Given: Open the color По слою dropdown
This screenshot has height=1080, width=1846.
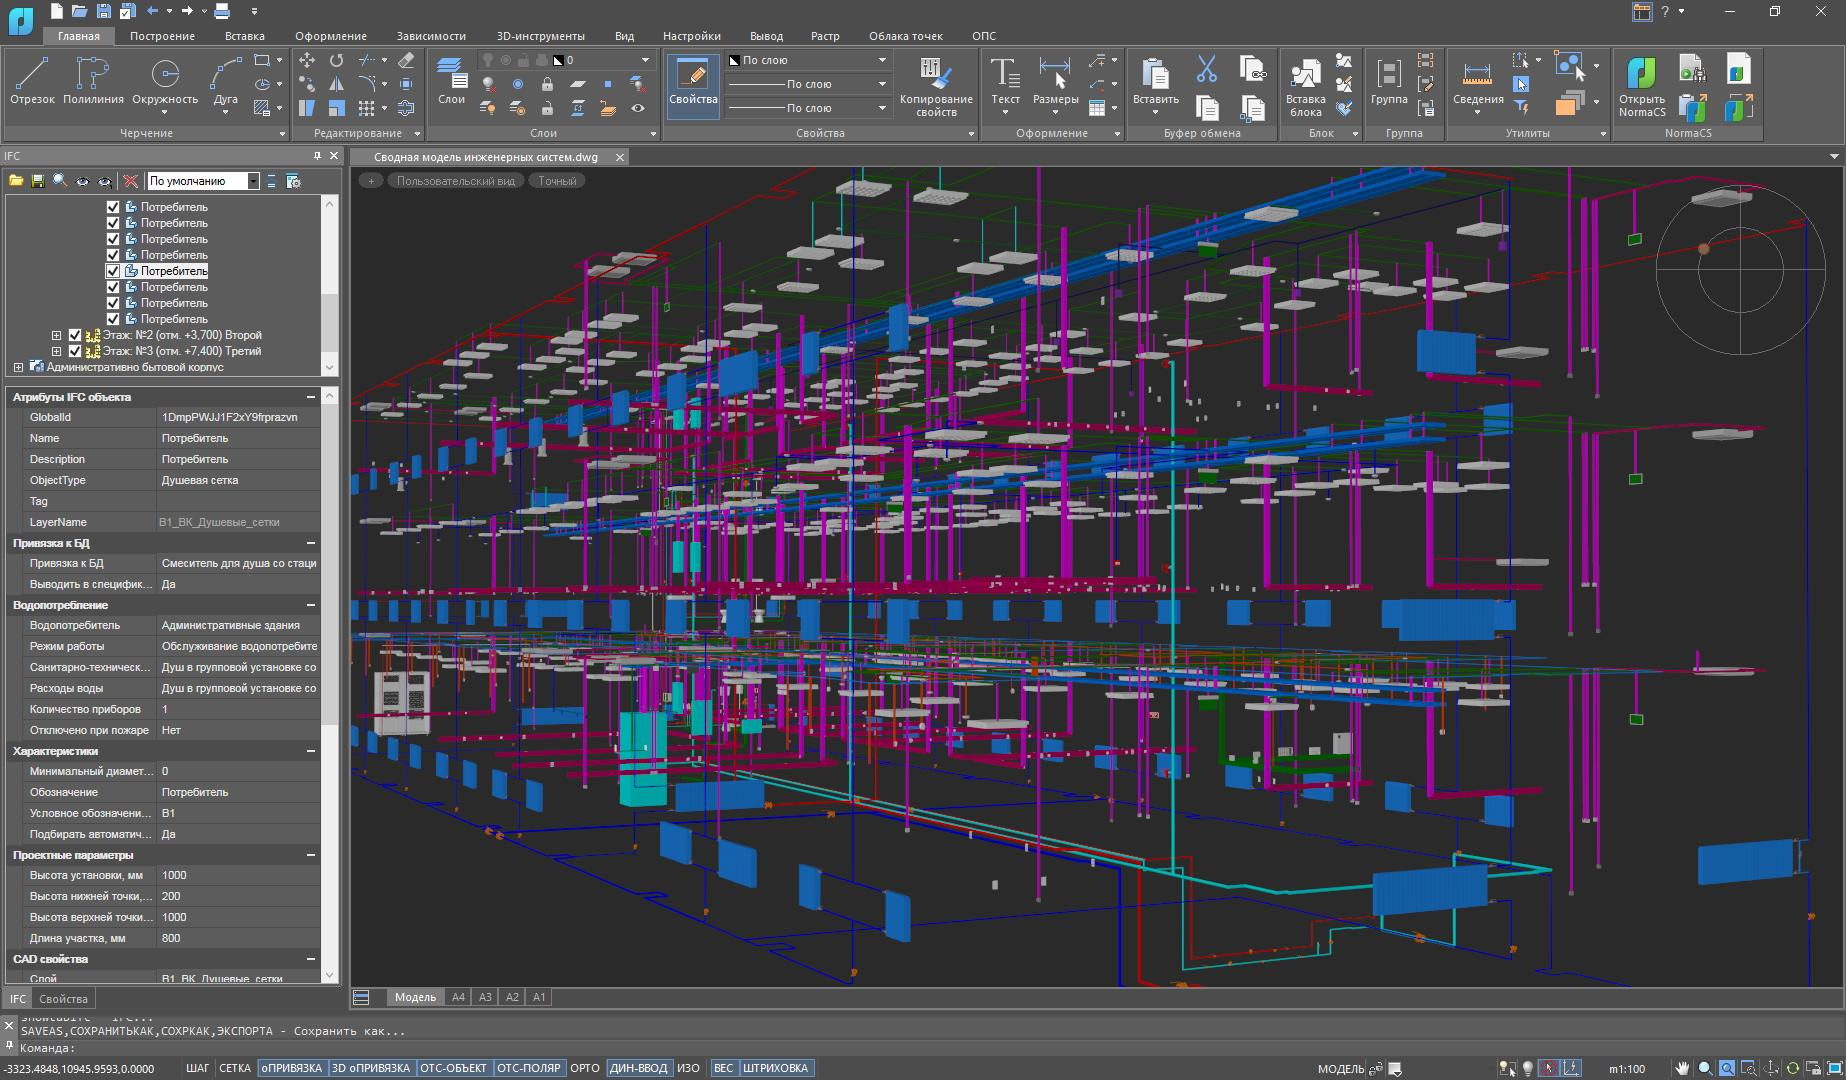Looking at the screenshot, I should click(x=882, y=60).
